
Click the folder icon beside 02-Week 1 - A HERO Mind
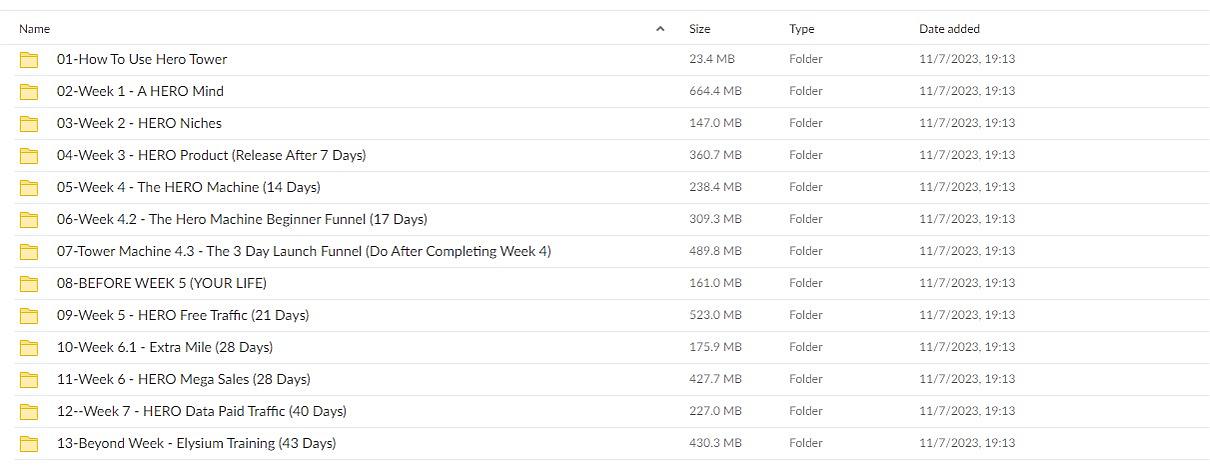coord(29,92)
